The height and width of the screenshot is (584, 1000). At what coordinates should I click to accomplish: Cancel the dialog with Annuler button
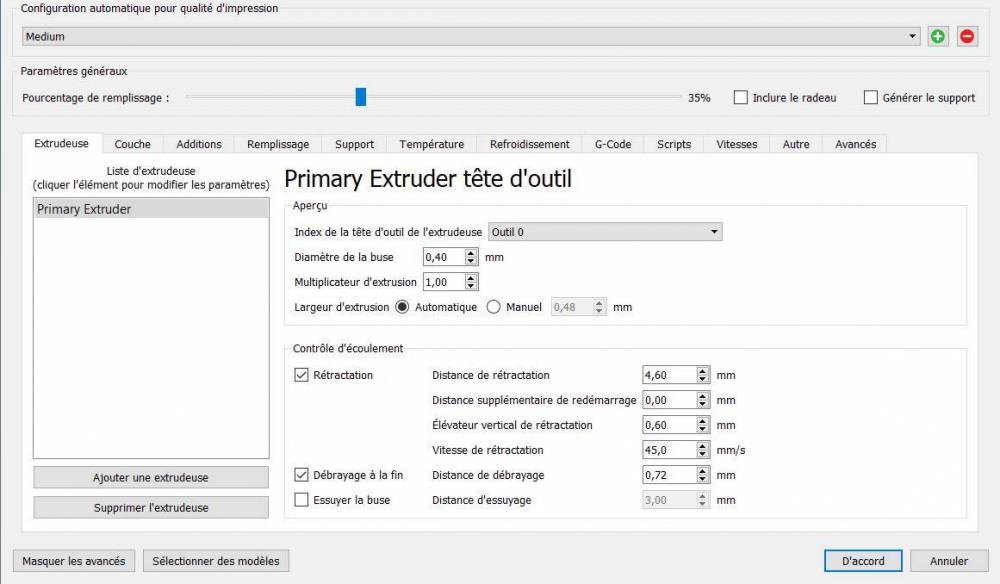pyautogui.click(x=948, y=561)
